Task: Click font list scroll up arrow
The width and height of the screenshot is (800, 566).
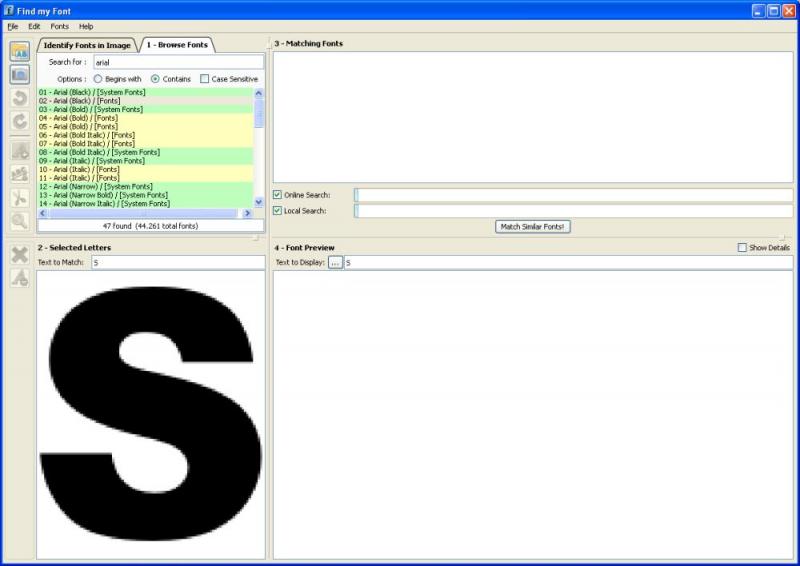Action: (259, 93)
